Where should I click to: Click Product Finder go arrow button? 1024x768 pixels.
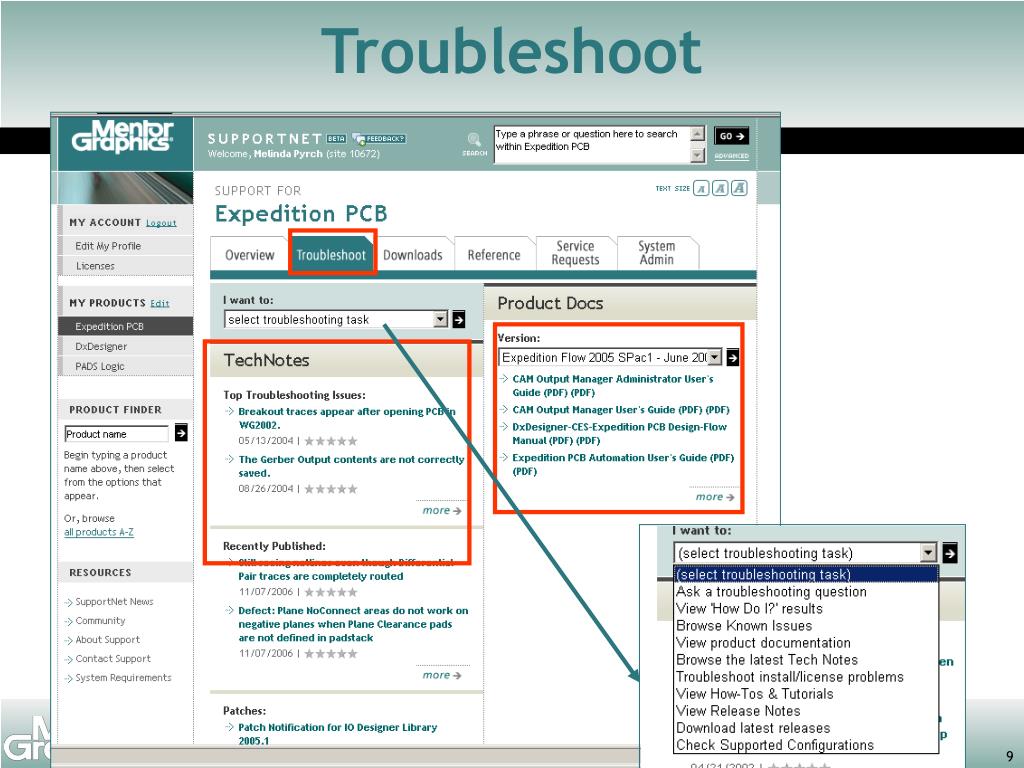[x=181, y=433]
